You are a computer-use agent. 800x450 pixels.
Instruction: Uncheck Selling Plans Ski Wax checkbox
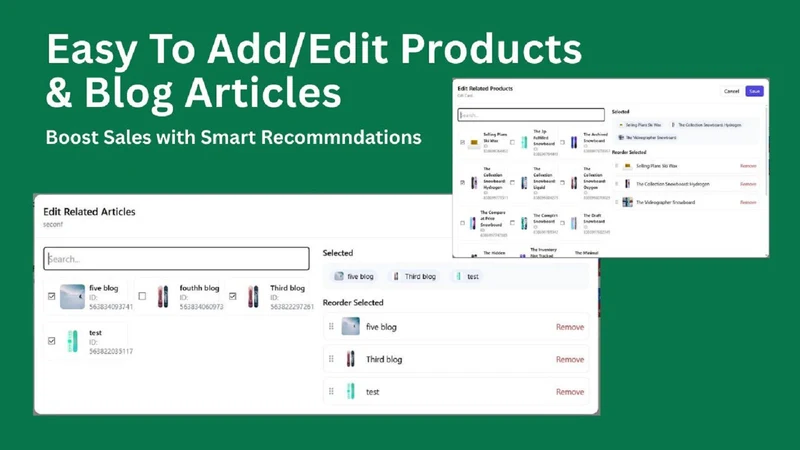pyautogui.click(x=462, y=142)
